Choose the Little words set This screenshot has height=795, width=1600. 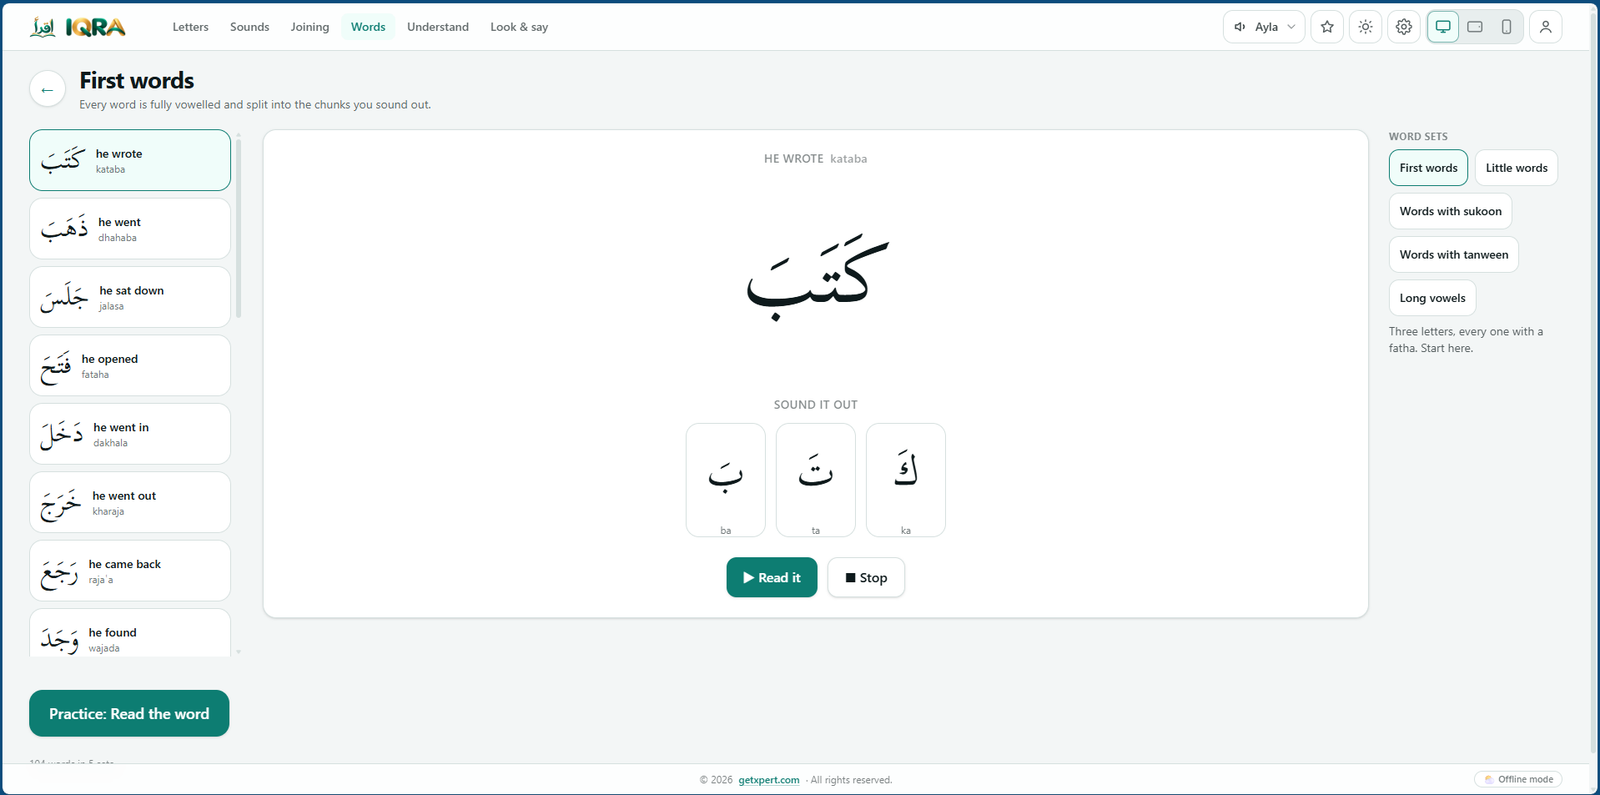pos(1516,168)
